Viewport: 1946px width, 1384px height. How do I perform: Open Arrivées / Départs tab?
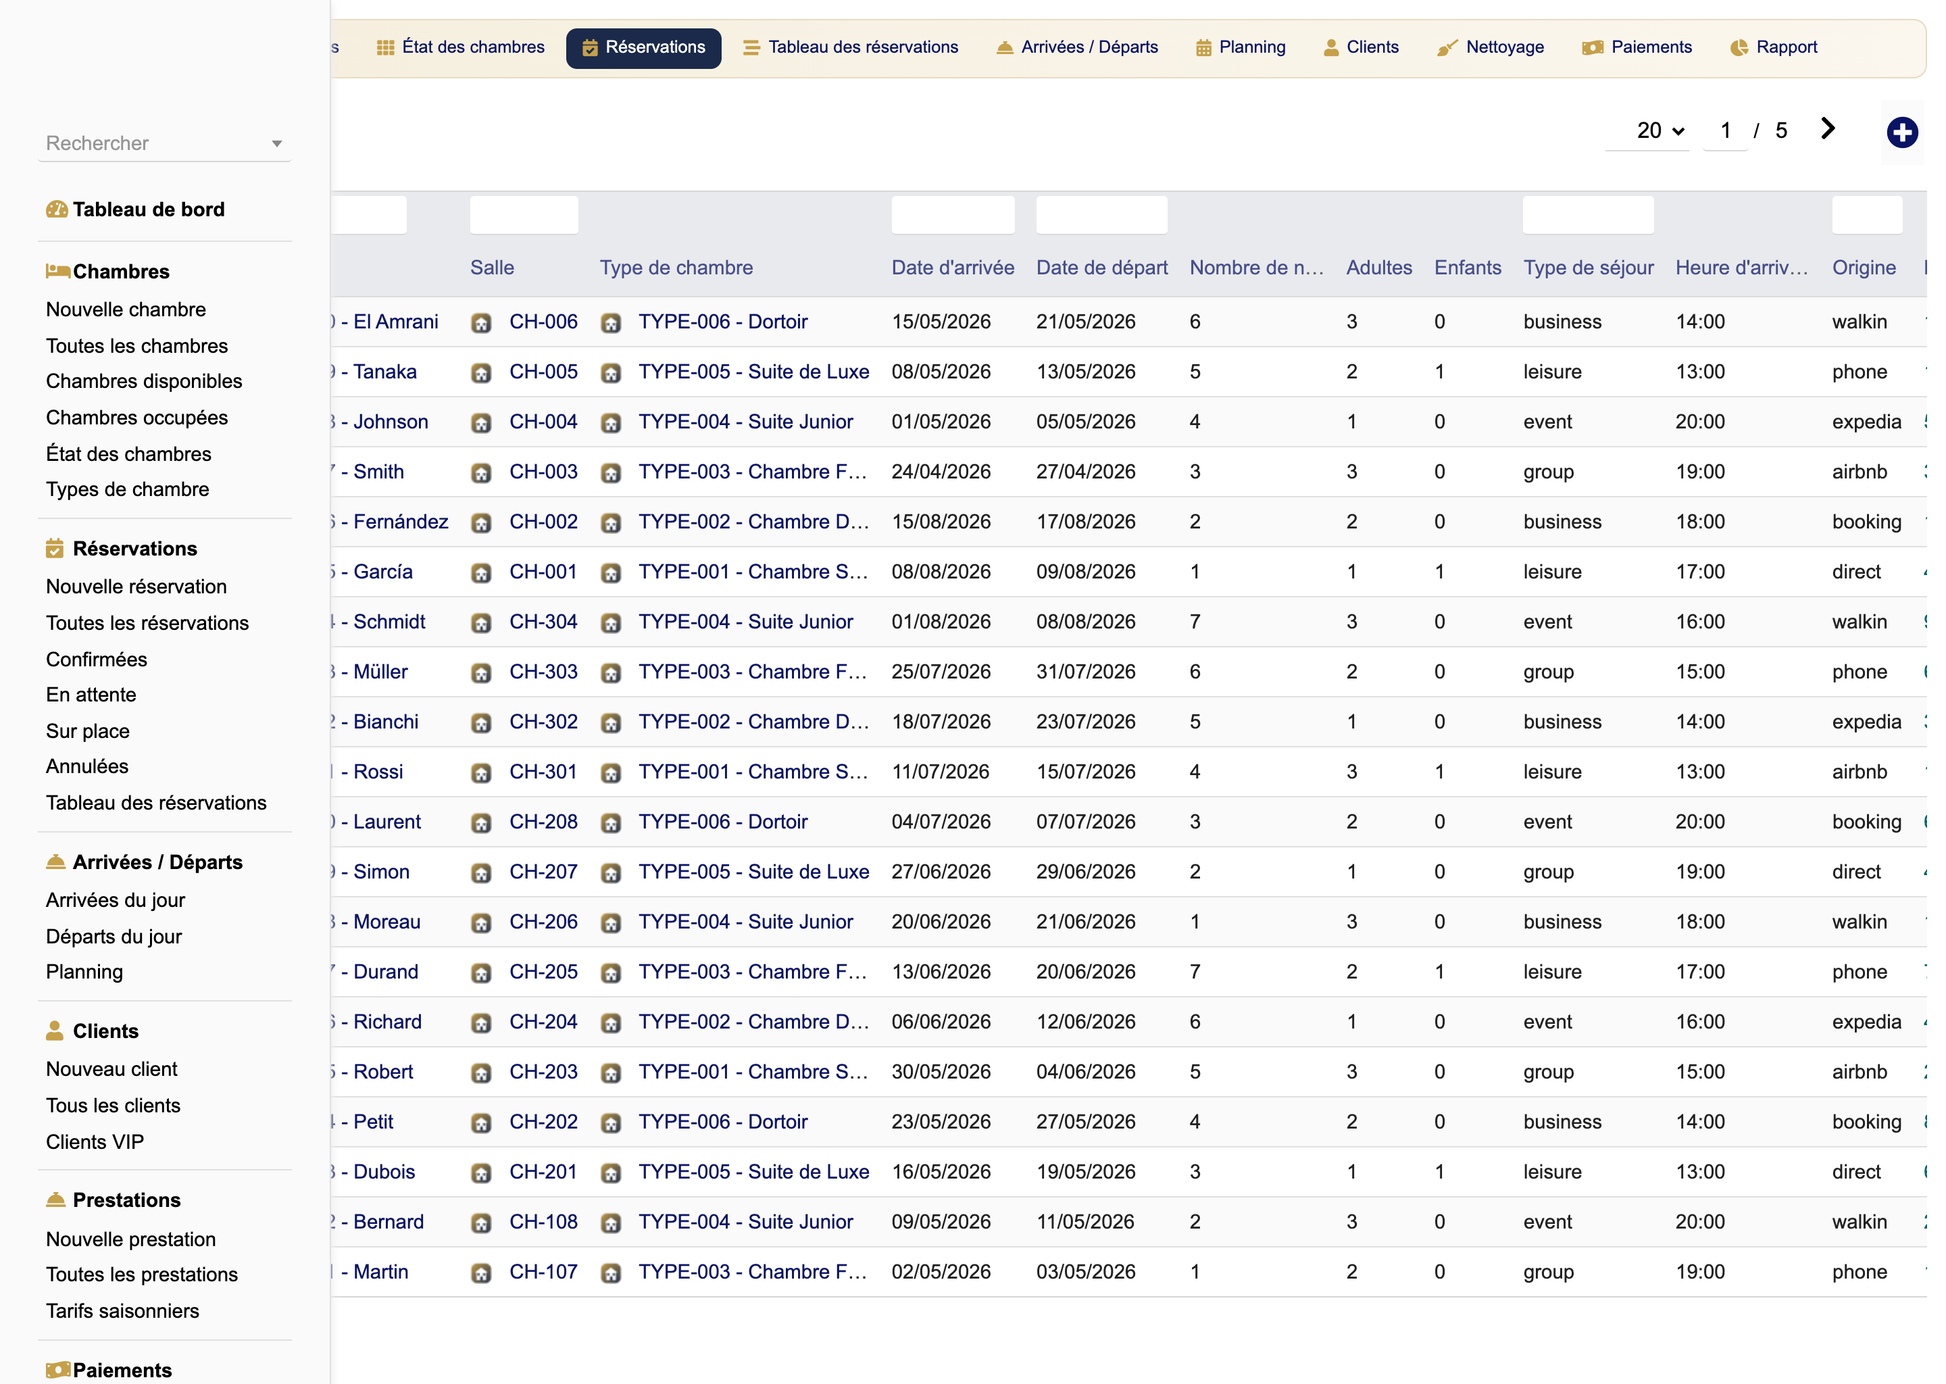pos(1077,47)
